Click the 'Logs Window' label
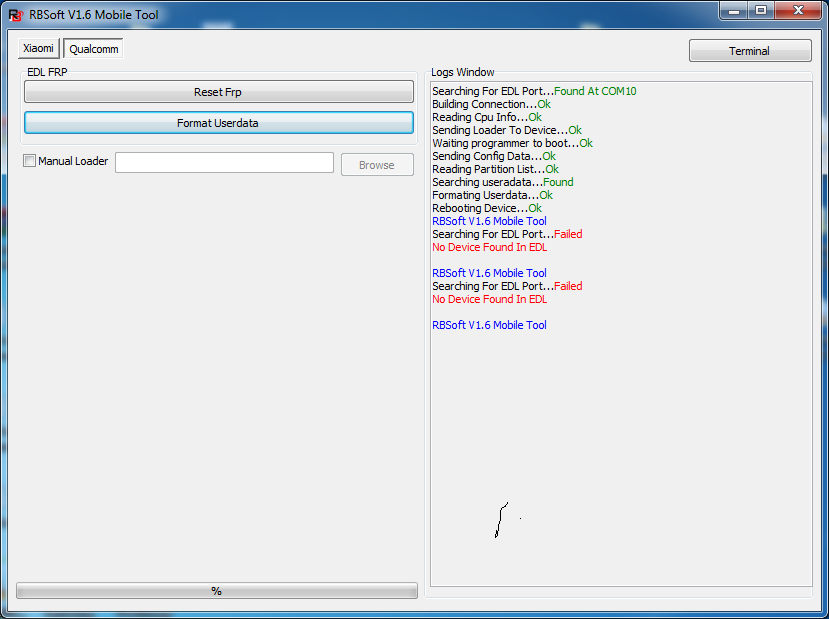Screen dimensions: 829x619 coord(463,72)
